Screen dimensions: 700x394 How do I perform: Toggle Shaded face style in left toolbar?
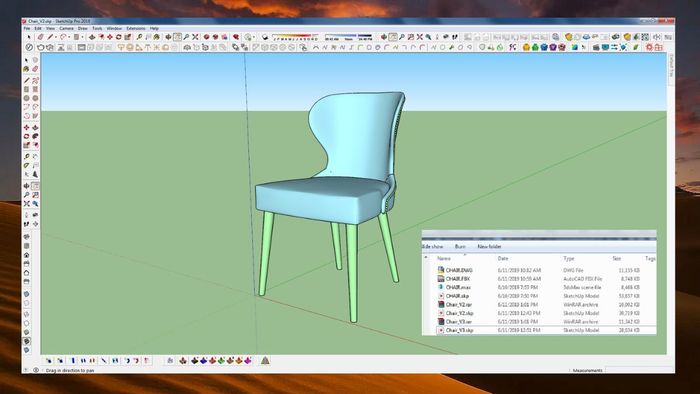[26, 332]
